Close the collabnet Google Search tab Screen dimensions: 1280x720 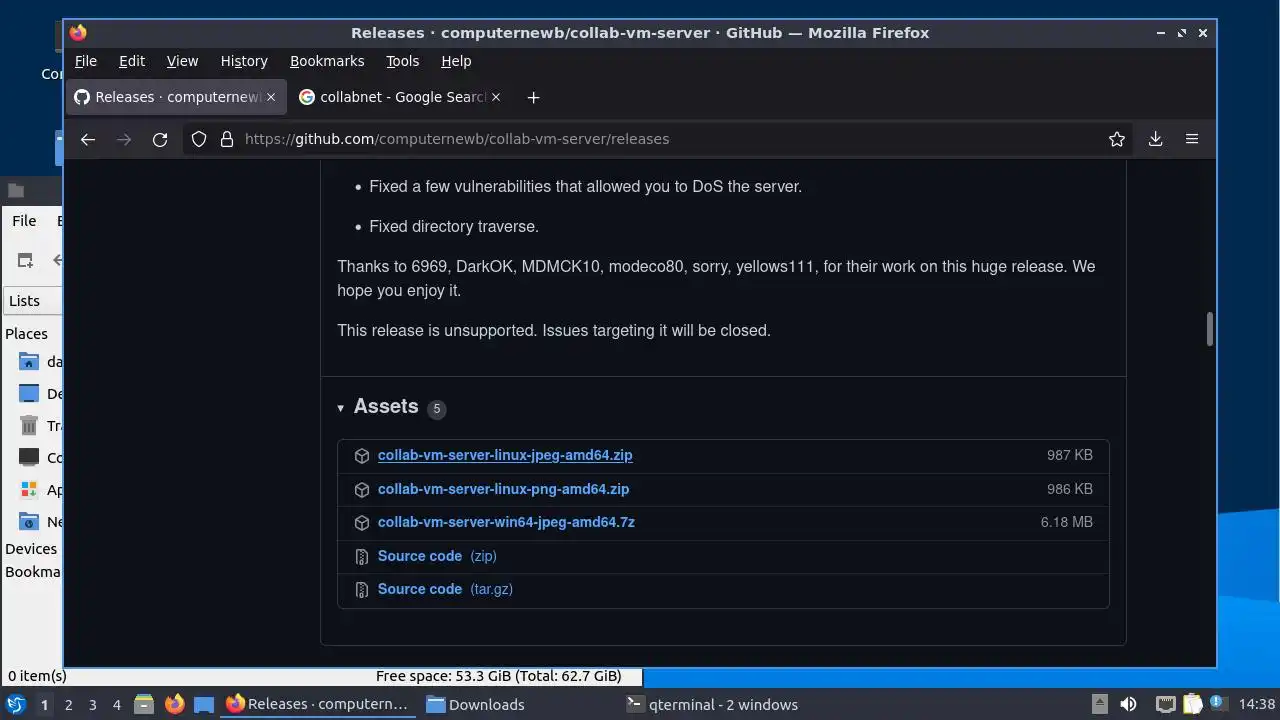[x=496, y=97]
